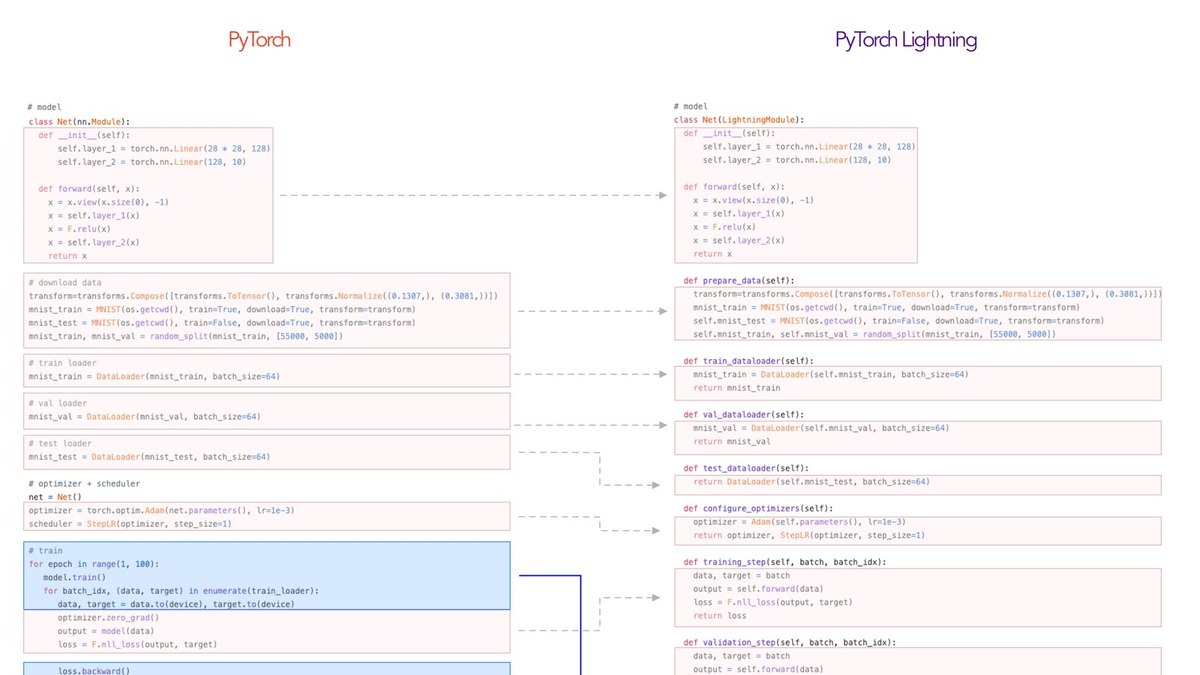Click the 'self.mnist_test = MNIST(os.getcwd(), train=False' line

899,321
